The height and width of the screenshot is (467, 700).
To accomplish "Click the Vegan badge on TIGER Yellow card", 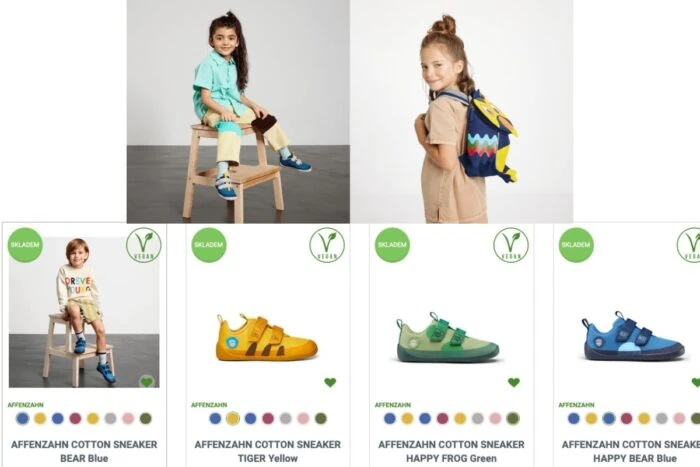I will coord(327,245).
